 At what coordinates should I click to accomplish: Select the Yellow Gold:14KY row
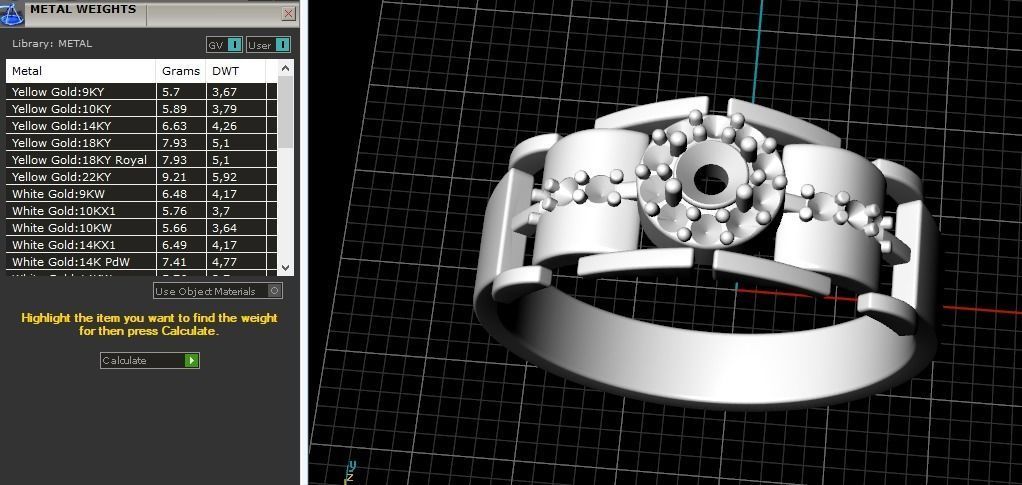pyautogui.click(x=141, y=126)
